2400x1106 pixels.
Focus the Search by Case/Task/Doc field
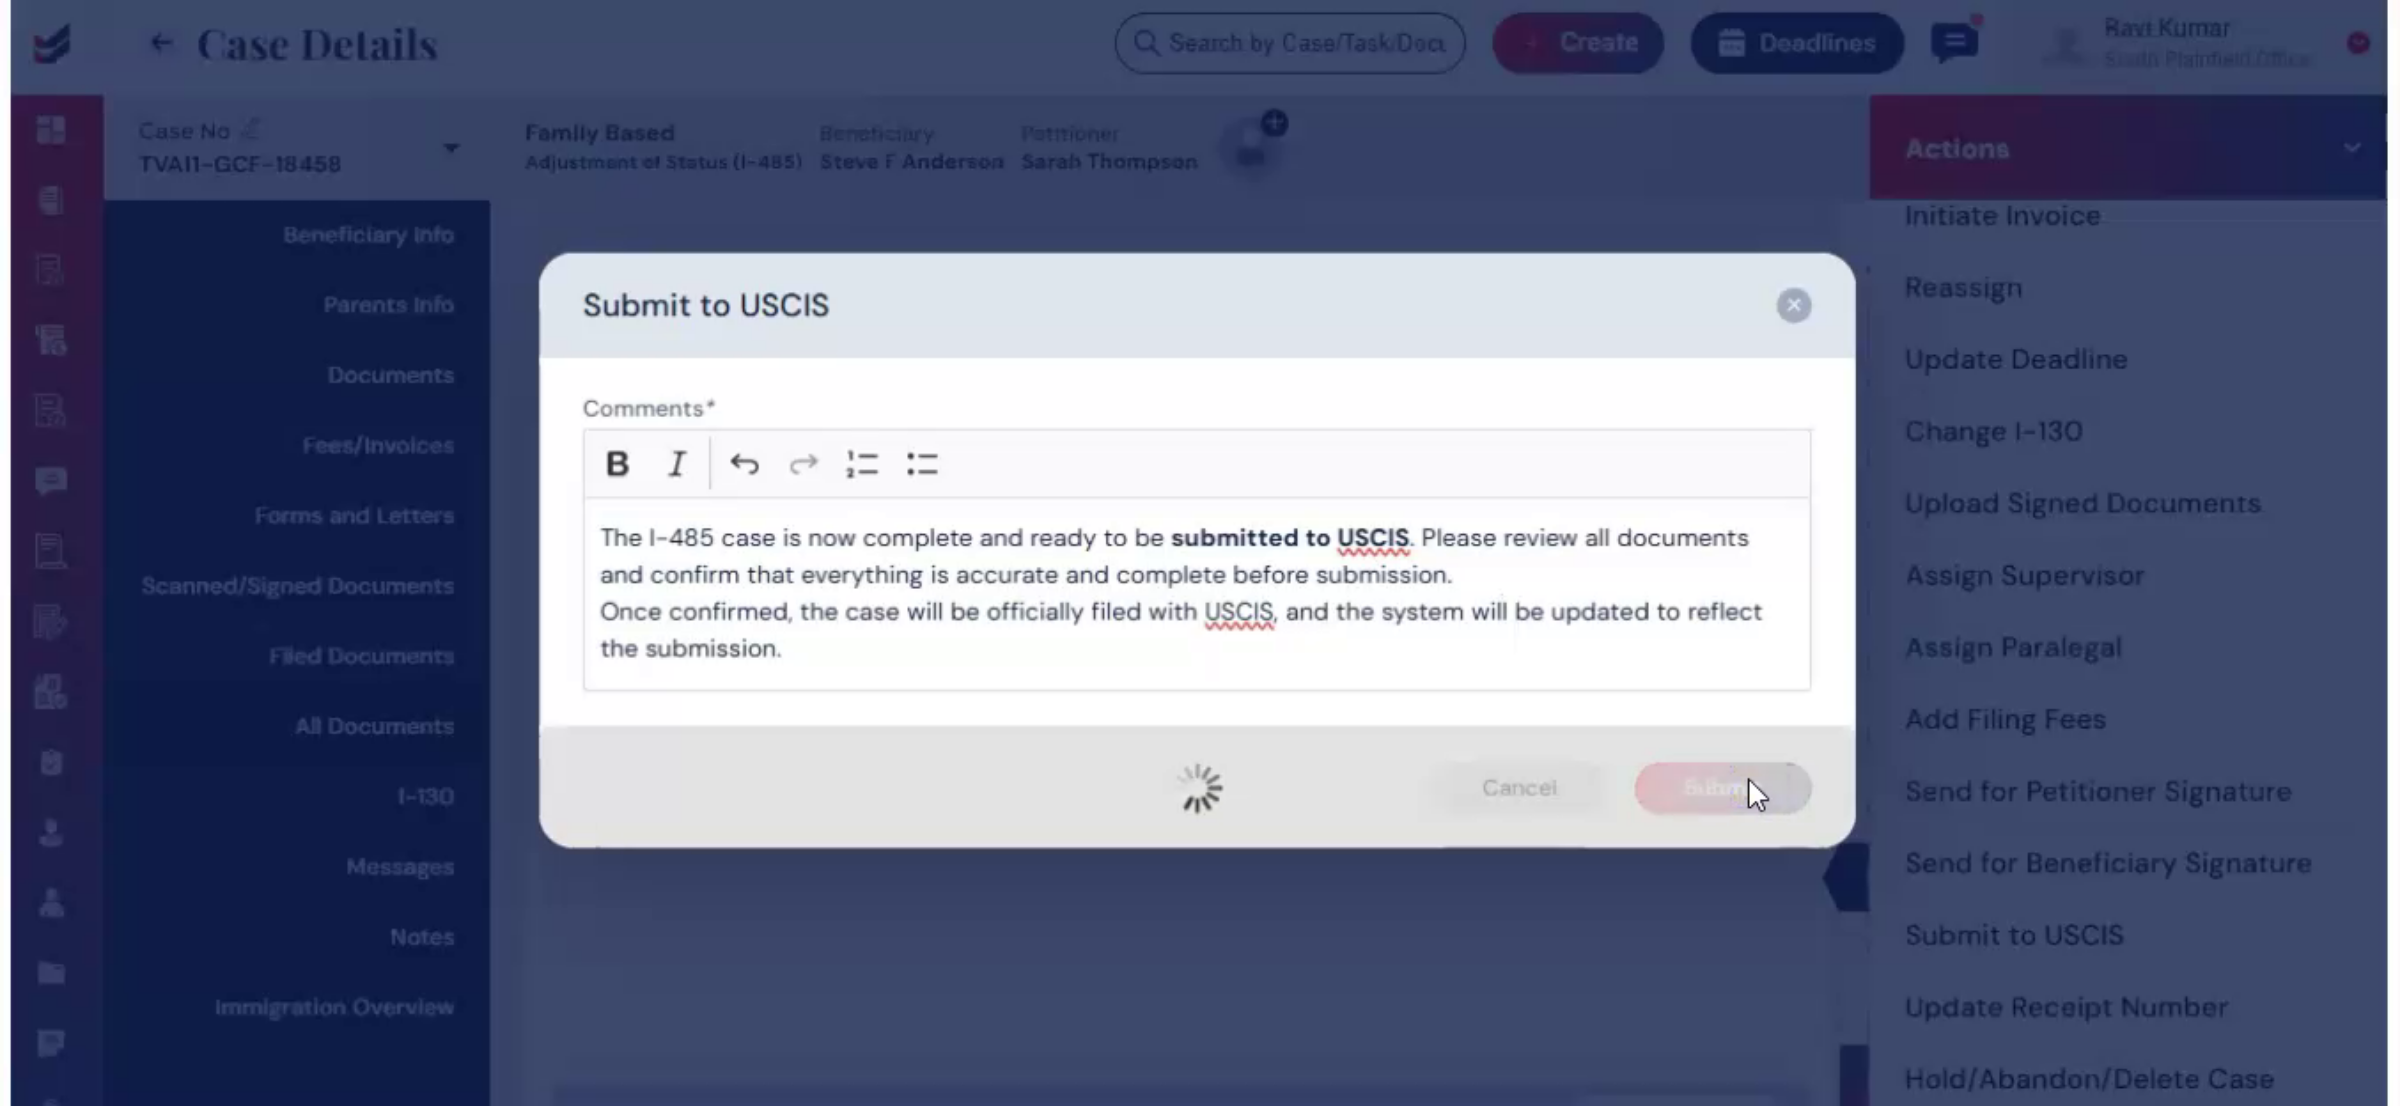point(1290,43)
